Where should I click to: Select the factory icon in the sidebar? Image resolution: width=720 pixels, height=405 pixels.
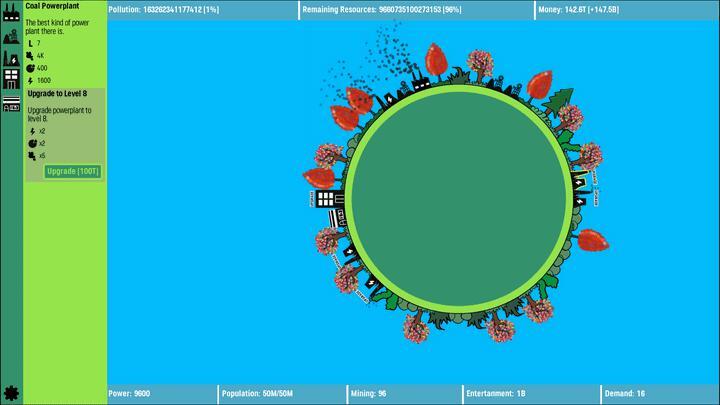pos(11,11)
